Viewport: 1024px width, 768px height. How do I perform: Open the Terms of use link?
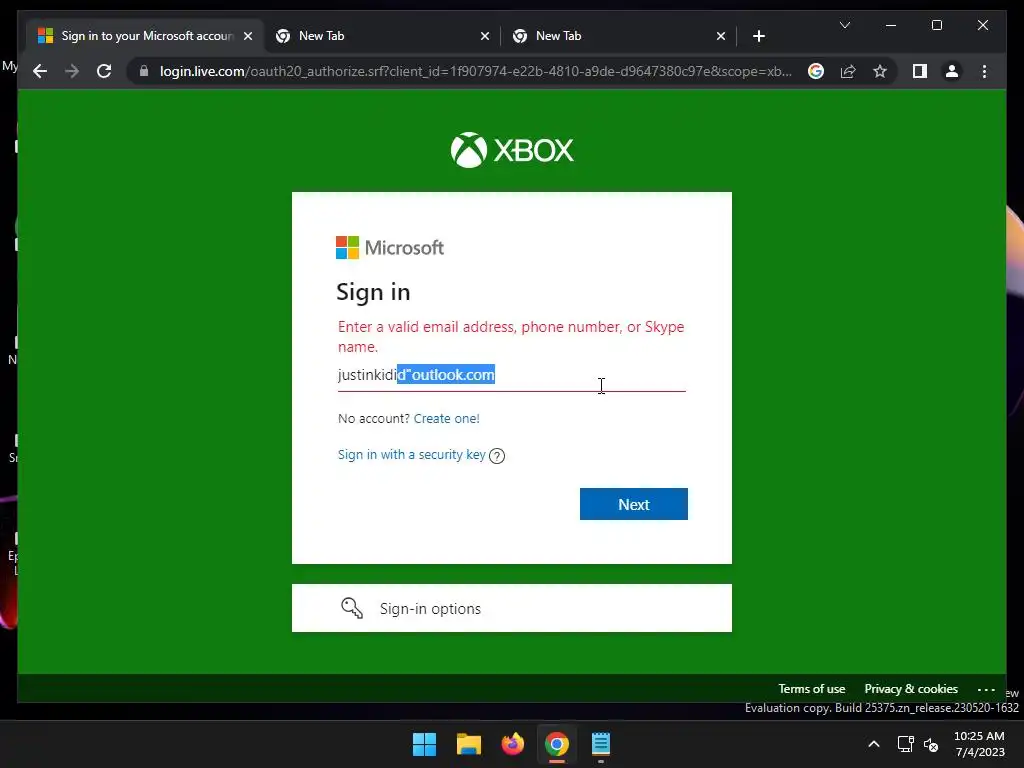coord(811,689)
